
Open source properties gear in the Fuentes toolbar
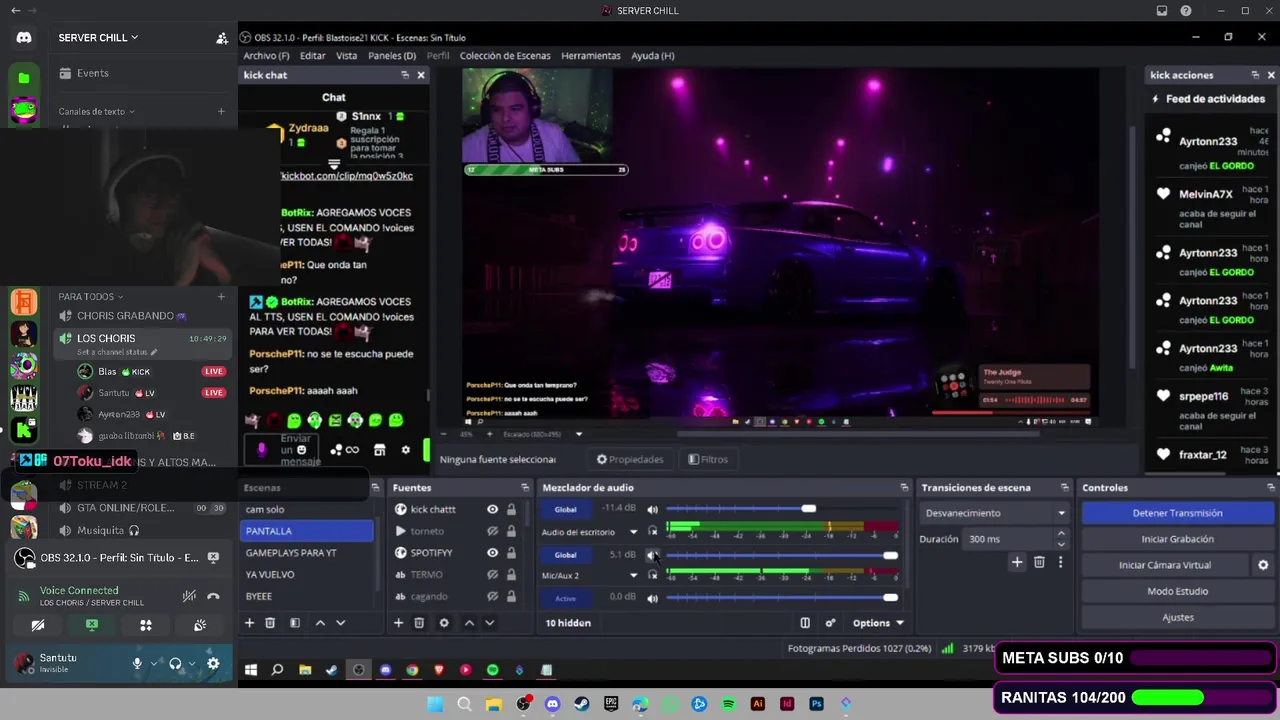pyautogui.click(x=444, y=623)
